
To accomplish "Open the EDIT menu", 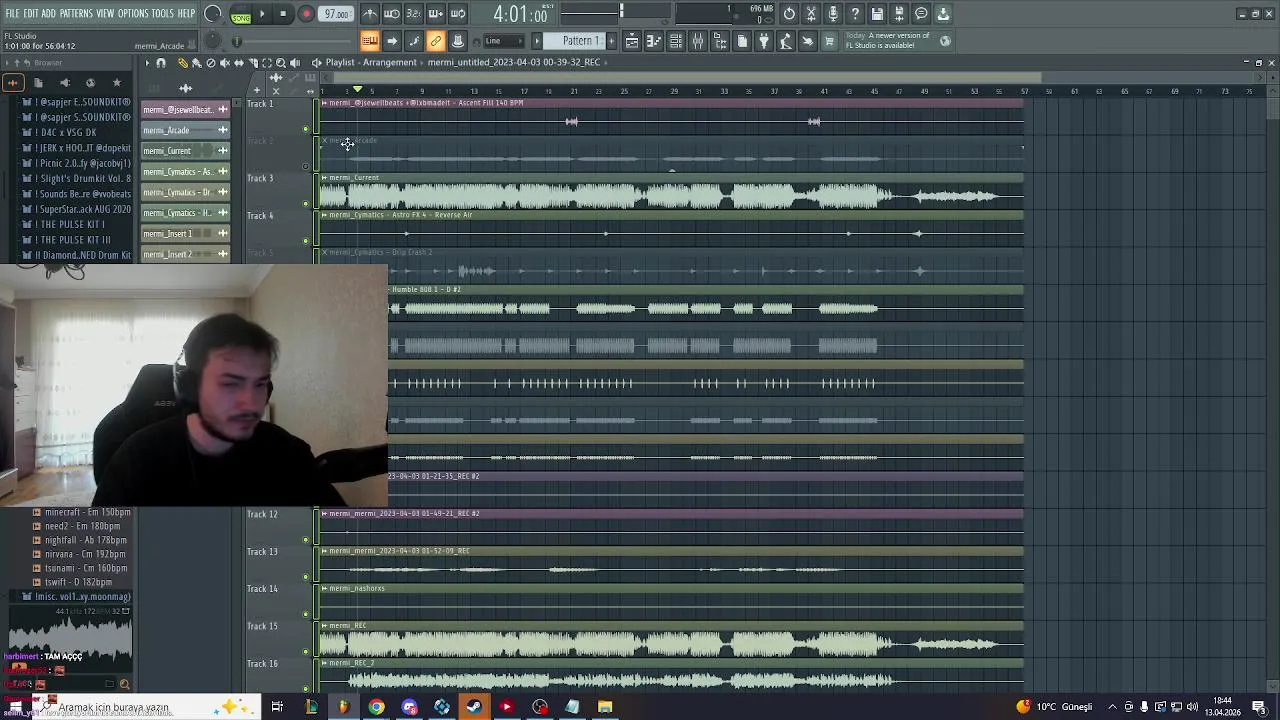I will (x=31, y=13).
